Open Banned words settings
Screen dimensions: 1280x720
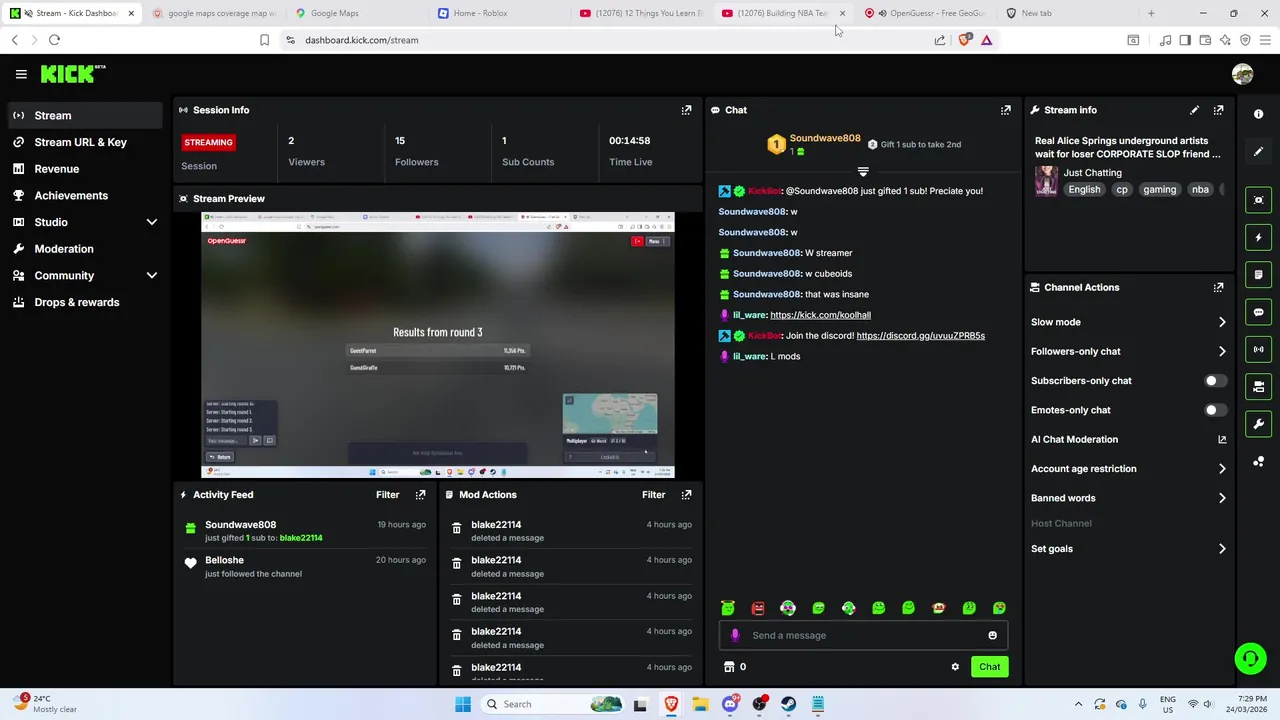click(x=1128, y=498)
